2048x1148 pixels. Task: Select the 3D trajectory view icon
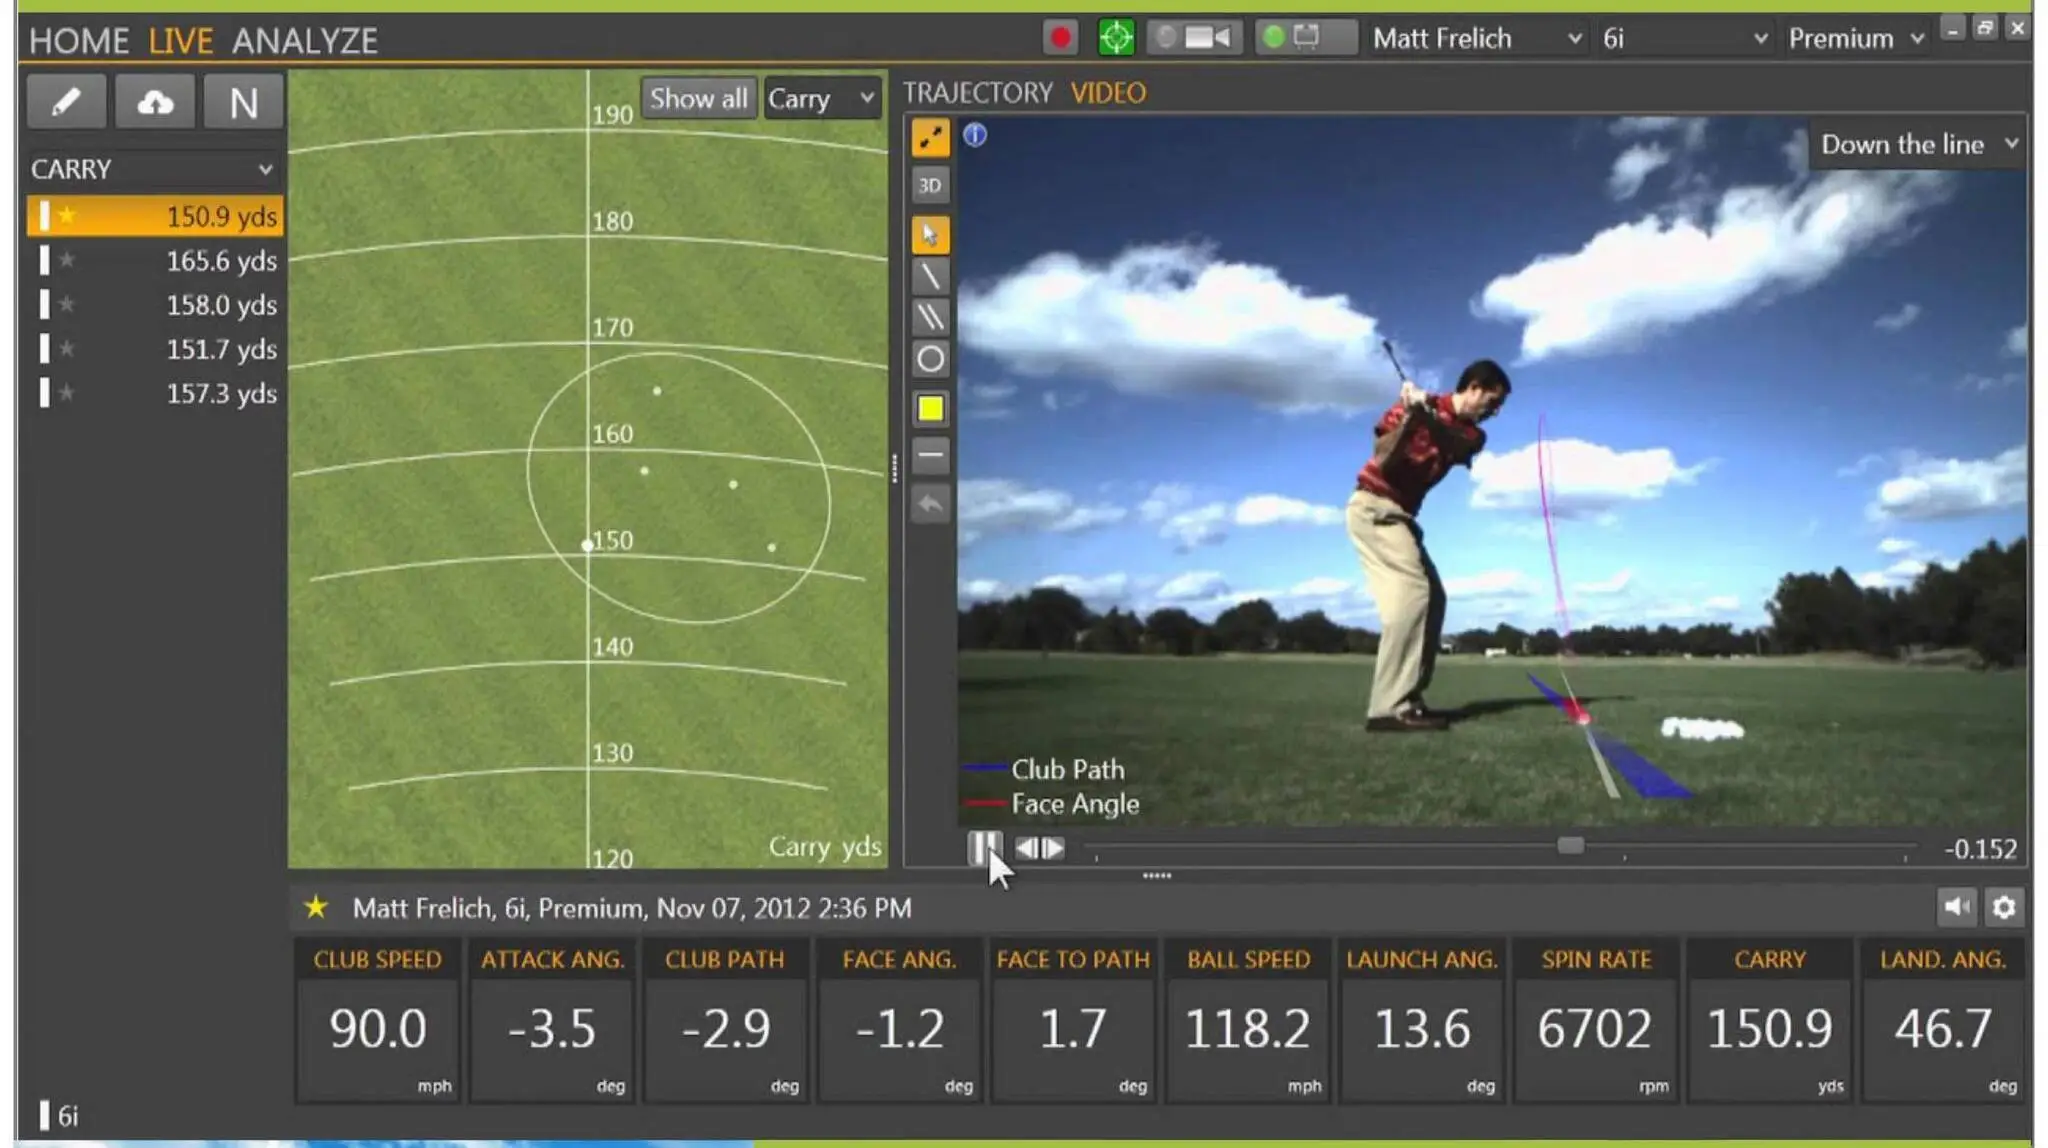click(928, 184)
